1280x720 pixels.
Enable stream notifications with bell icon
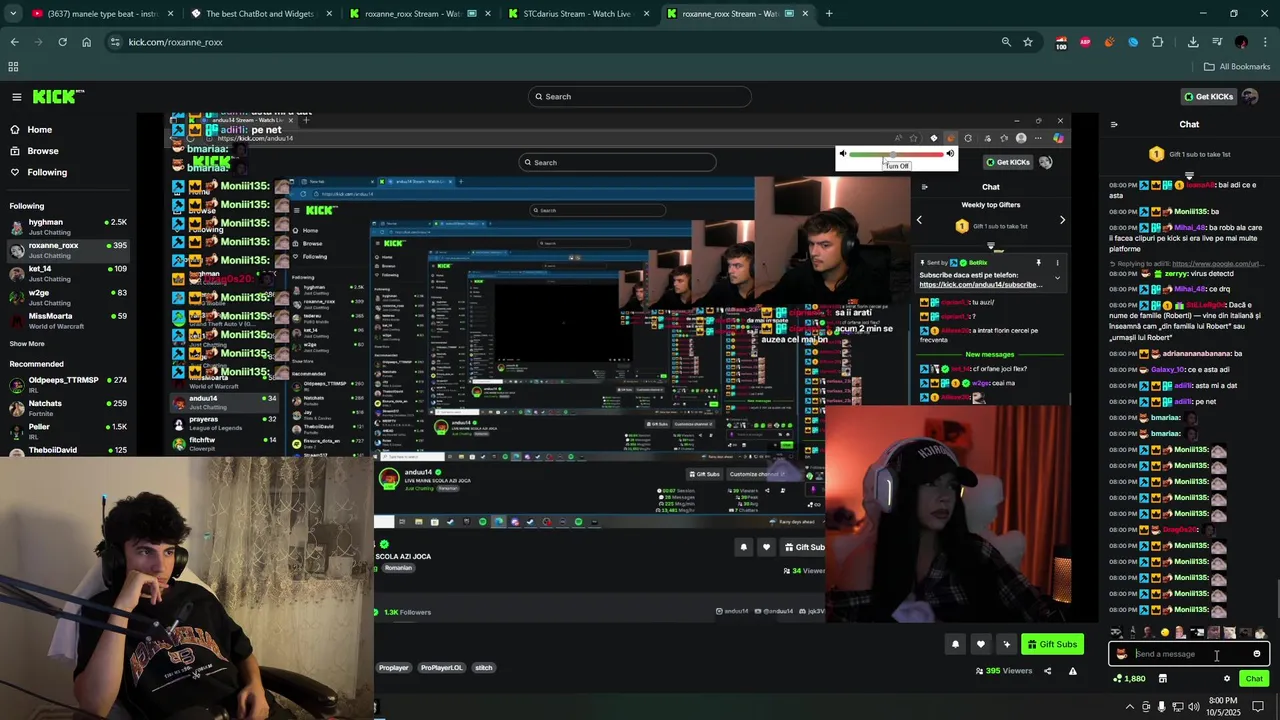coord(955,645)
